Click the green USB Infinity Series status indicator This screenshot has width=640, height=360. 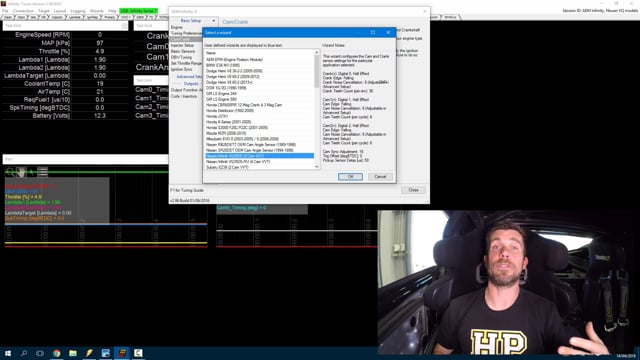coord(138,11)
